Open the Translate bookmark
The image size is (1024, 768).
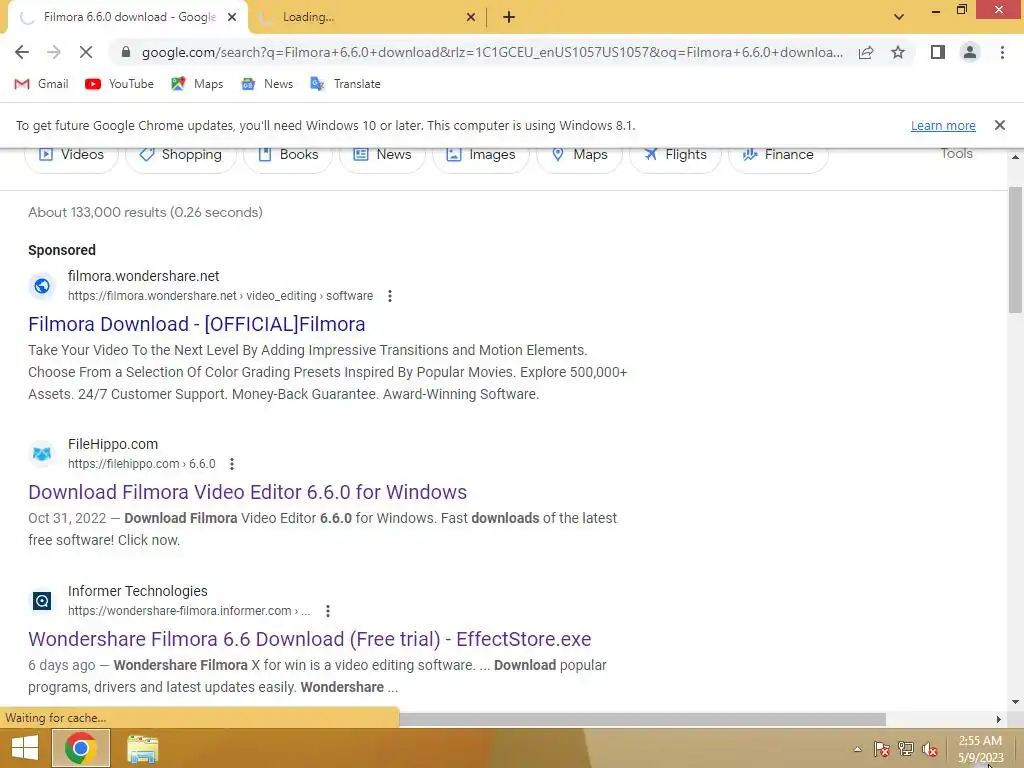[x=345, y=84]
